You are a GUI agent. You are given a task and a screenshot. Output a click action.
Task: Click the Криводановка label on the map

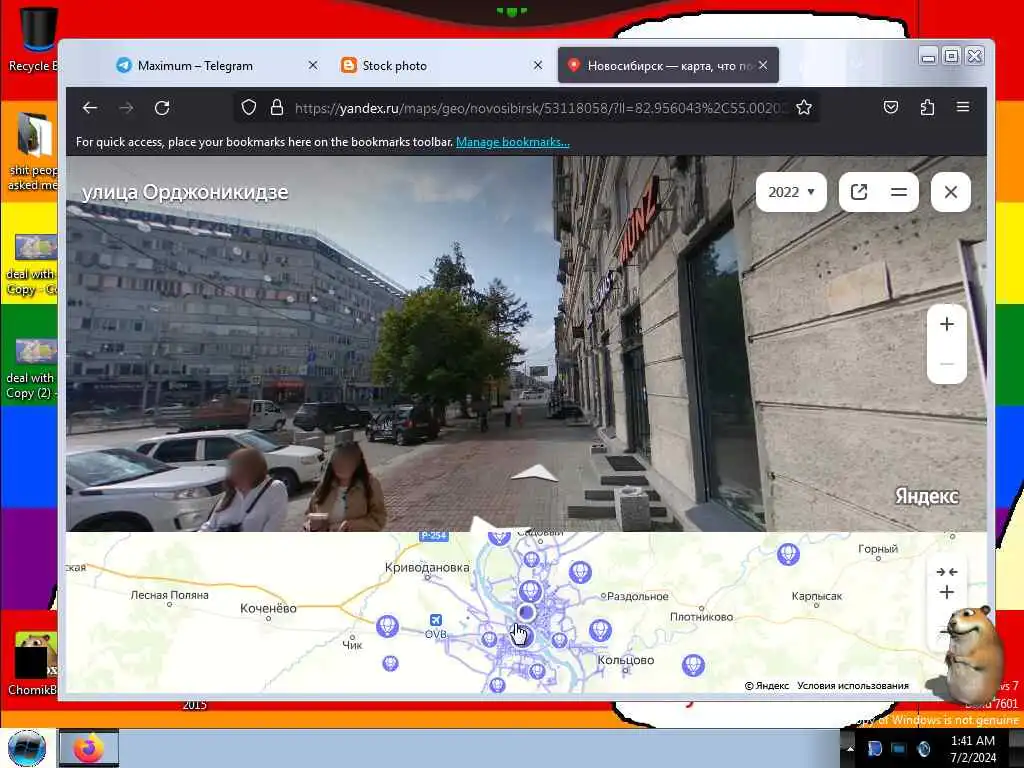click(x=426, y=568)
